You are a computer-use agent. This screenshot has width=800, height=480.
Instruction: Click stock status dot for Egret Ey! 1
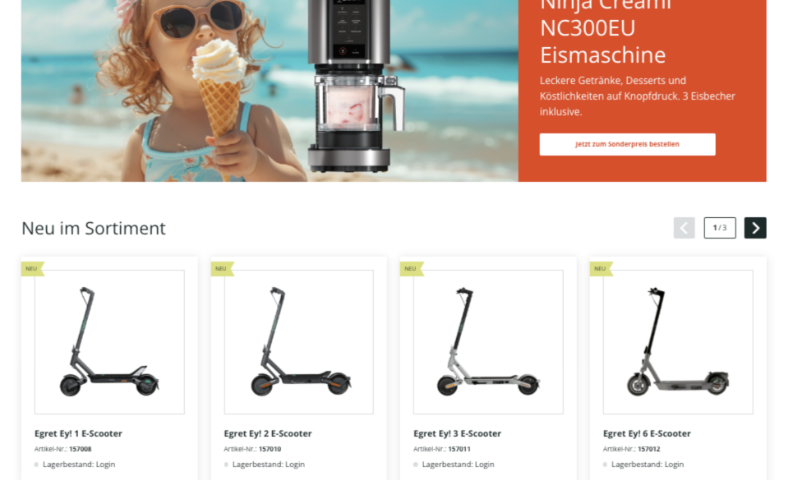pyautogui.click(x=37, y=465)
